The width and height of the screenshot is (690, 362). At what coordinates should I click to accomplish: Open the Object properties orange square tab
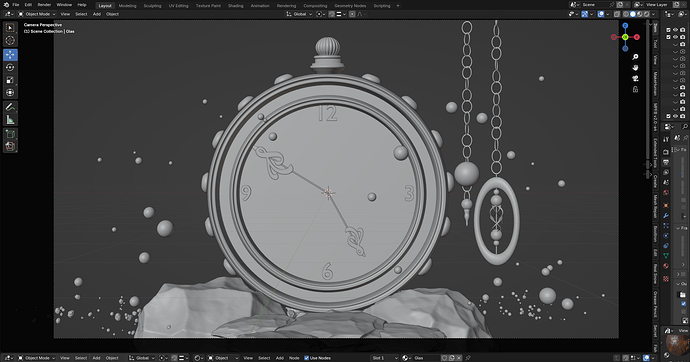point(666,205)
